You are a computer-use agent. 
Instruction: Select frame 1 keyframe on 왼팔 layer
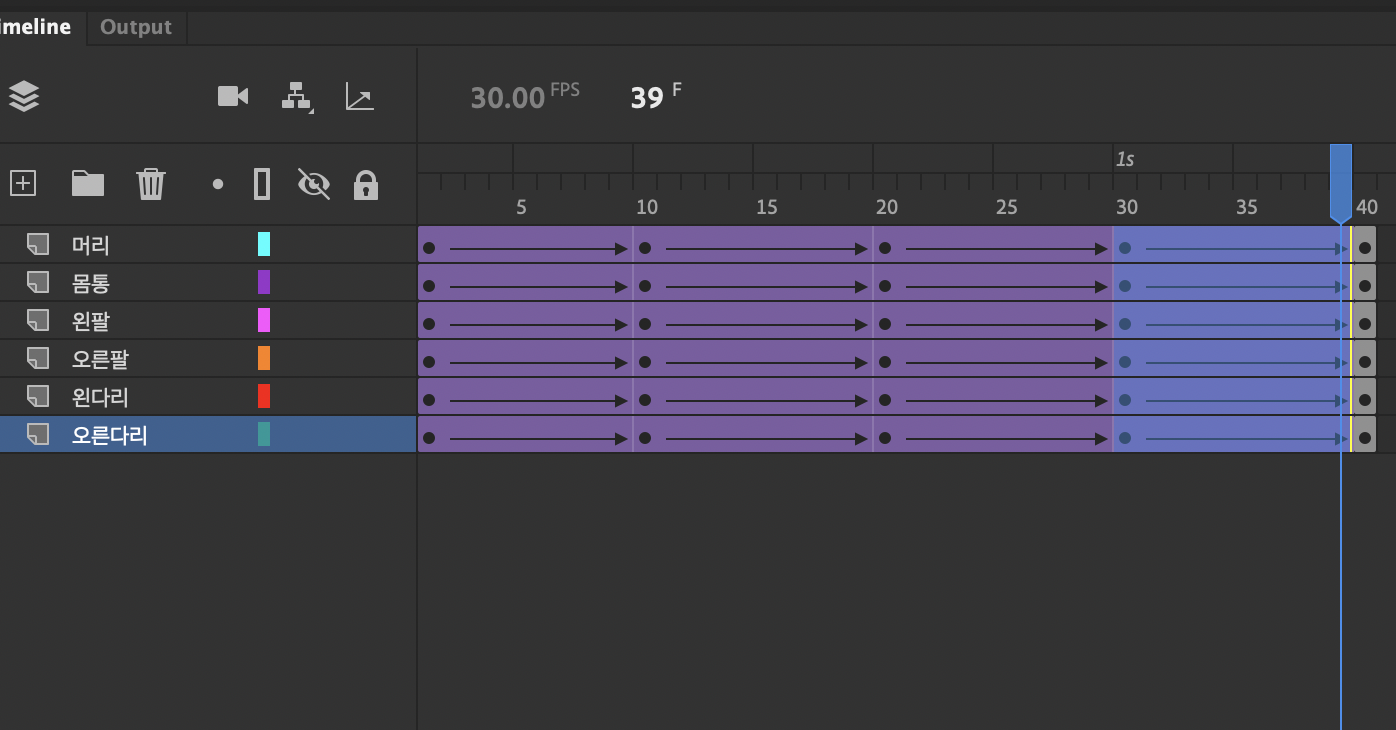pos(429,324)
